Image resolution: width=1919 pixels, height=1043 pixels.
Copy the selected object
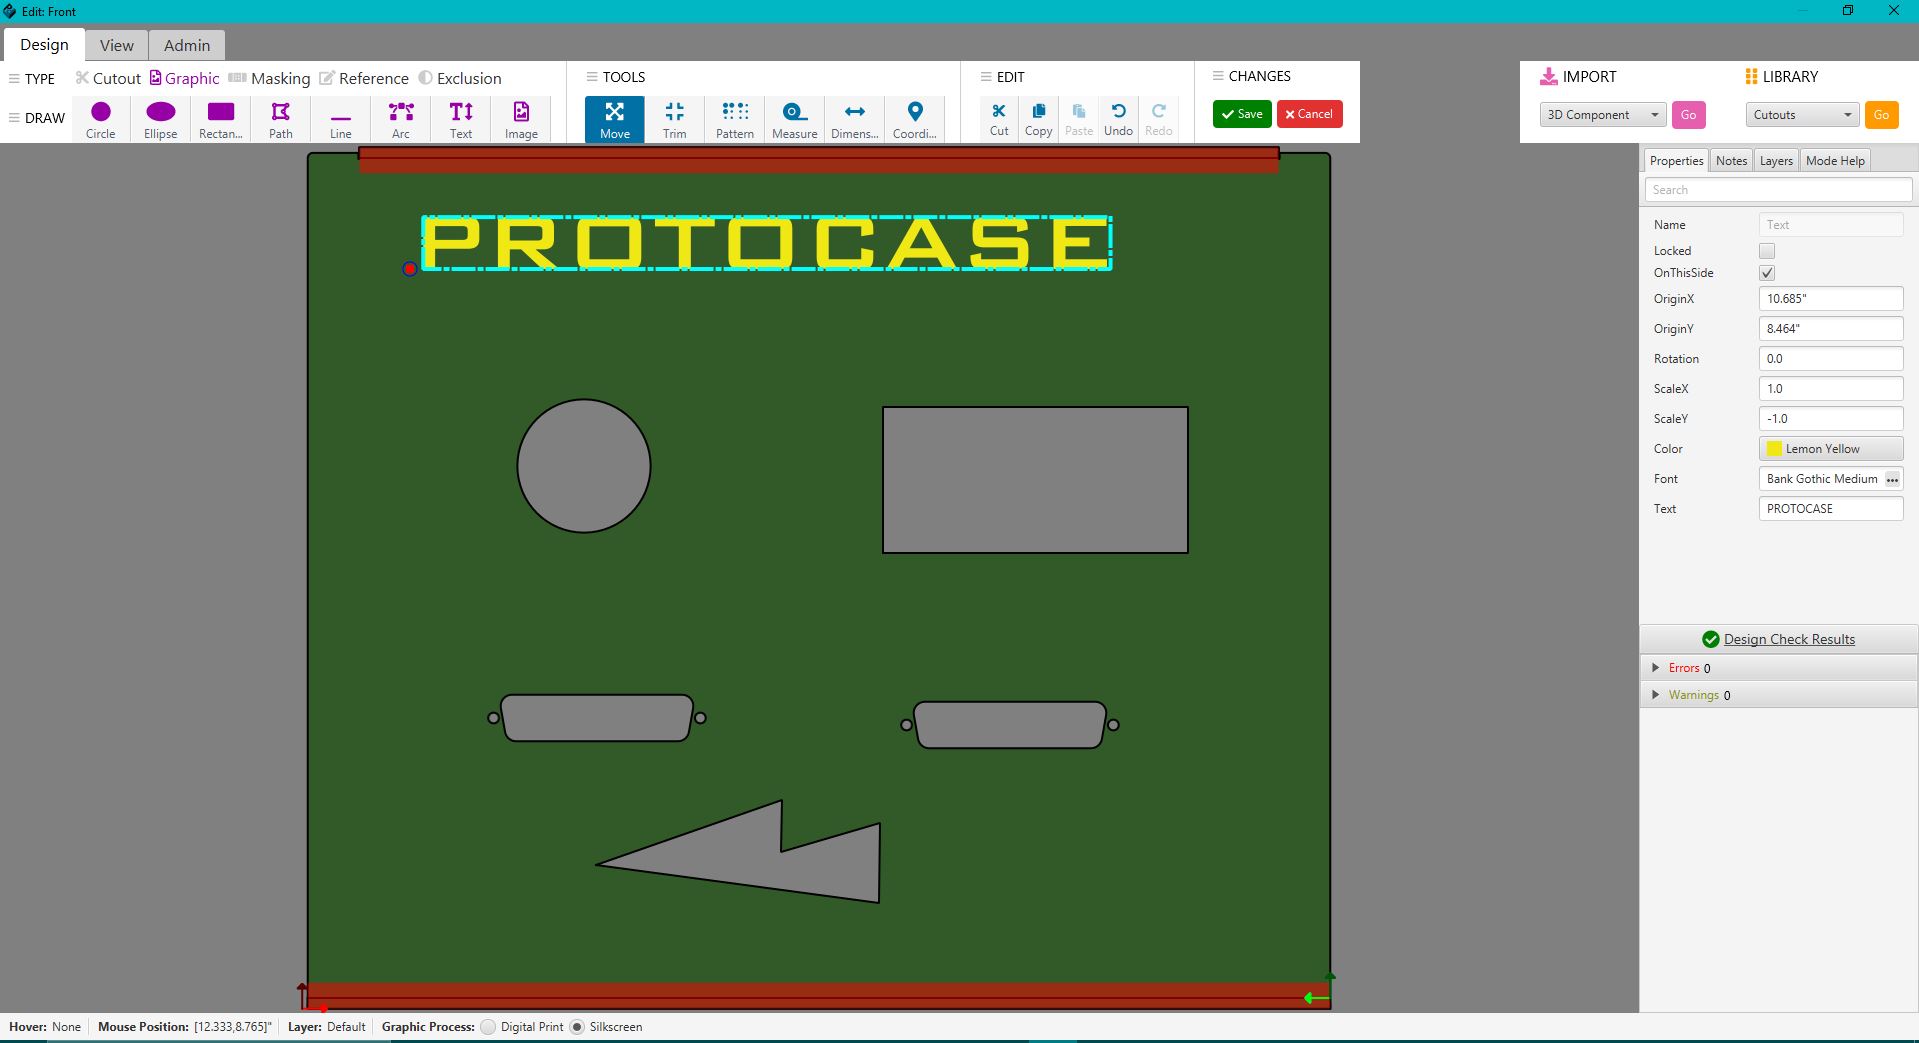[1039, 118]
